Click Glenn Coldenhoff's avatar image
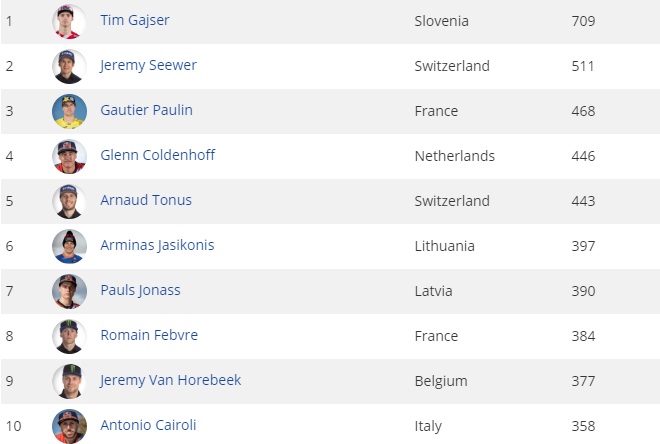 [x=69, y=156]
